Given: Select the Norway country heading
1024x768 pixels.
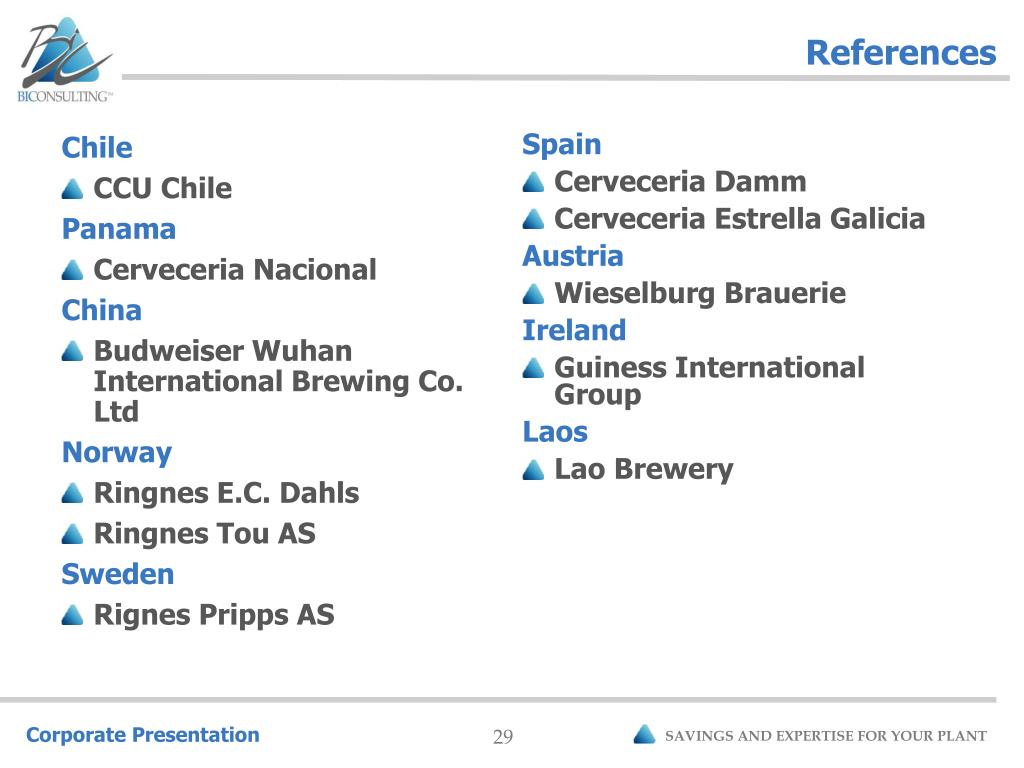Looking at the screenshot, I should (117, 453).
